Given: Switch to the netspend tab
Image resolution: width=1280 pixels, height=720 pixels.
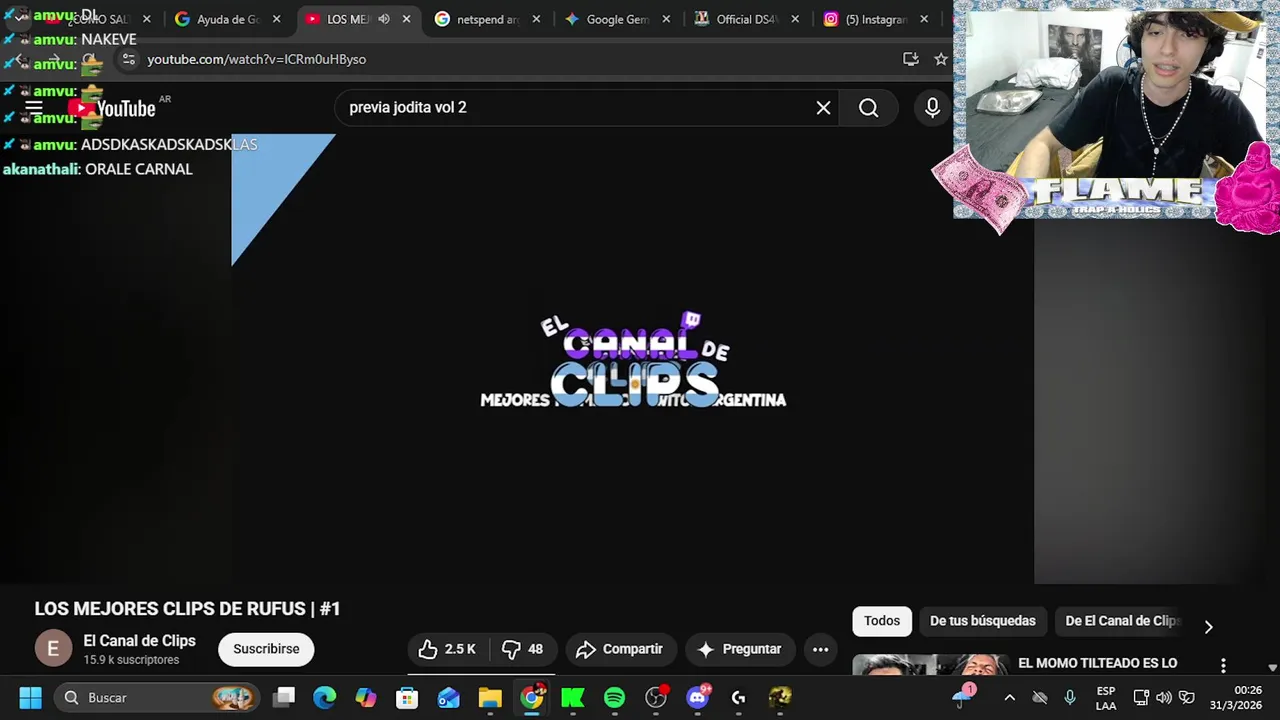Looking at the screenshot, I should click(x=487, y=19).
